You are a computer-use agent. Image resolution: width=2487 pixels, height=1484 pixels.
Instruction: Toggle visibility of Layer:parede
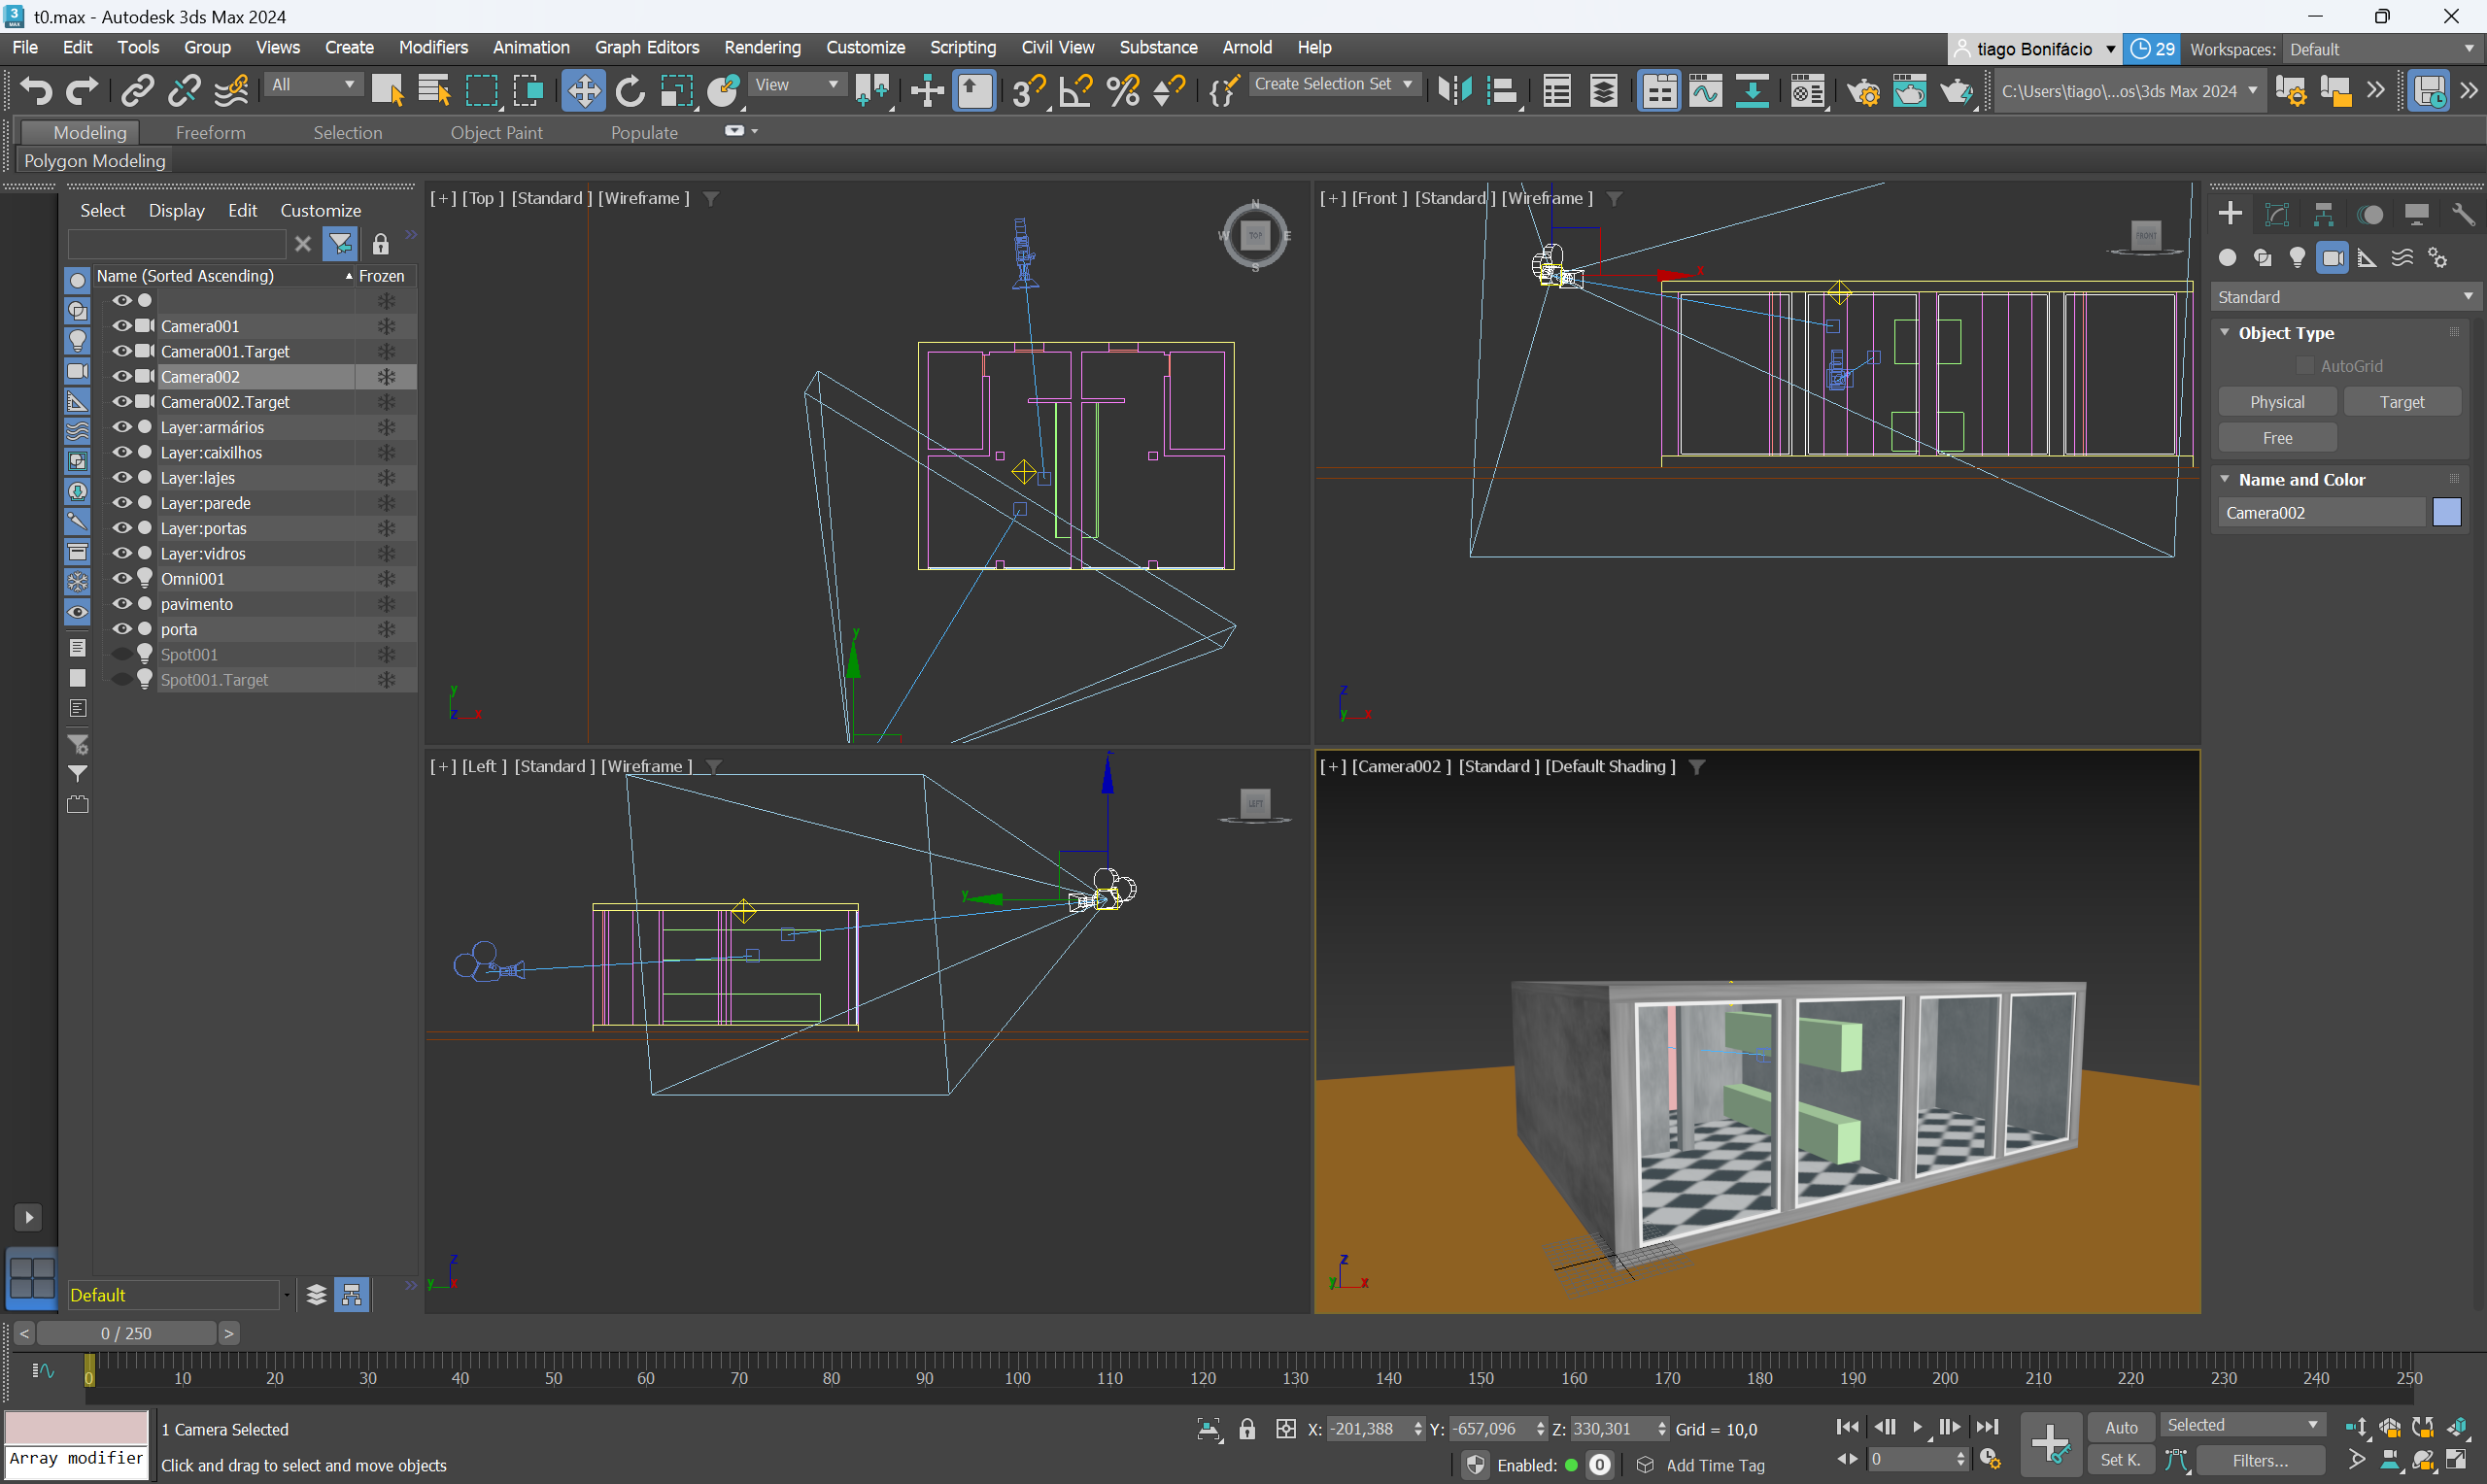122,502
